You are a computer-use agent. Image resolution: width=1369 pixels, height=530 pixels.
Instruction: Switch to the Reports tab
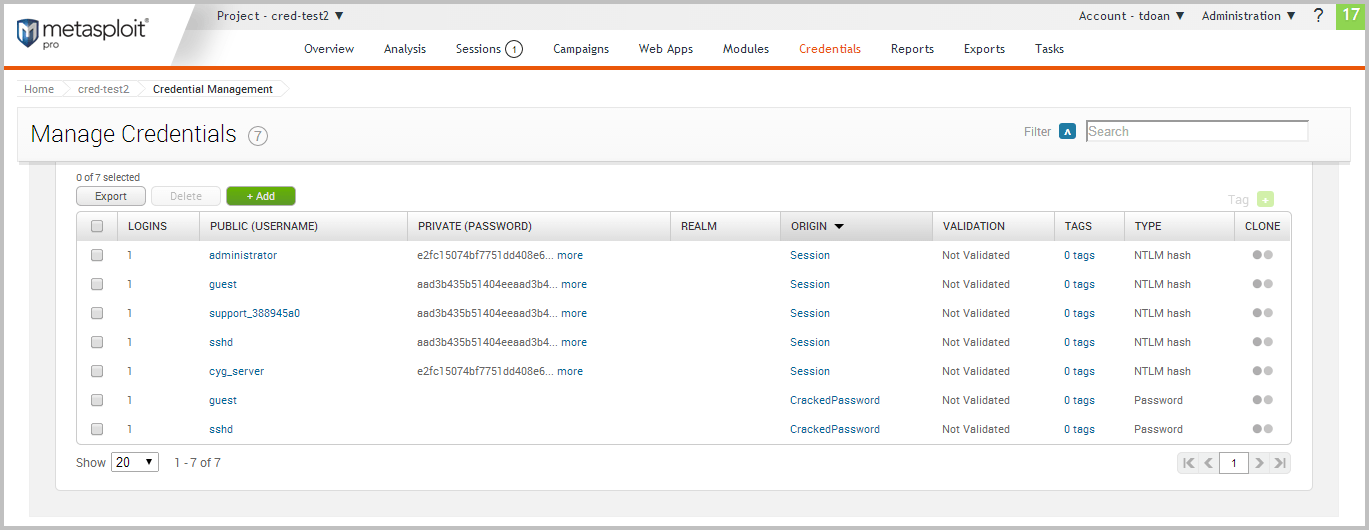(x=912, y=49)
